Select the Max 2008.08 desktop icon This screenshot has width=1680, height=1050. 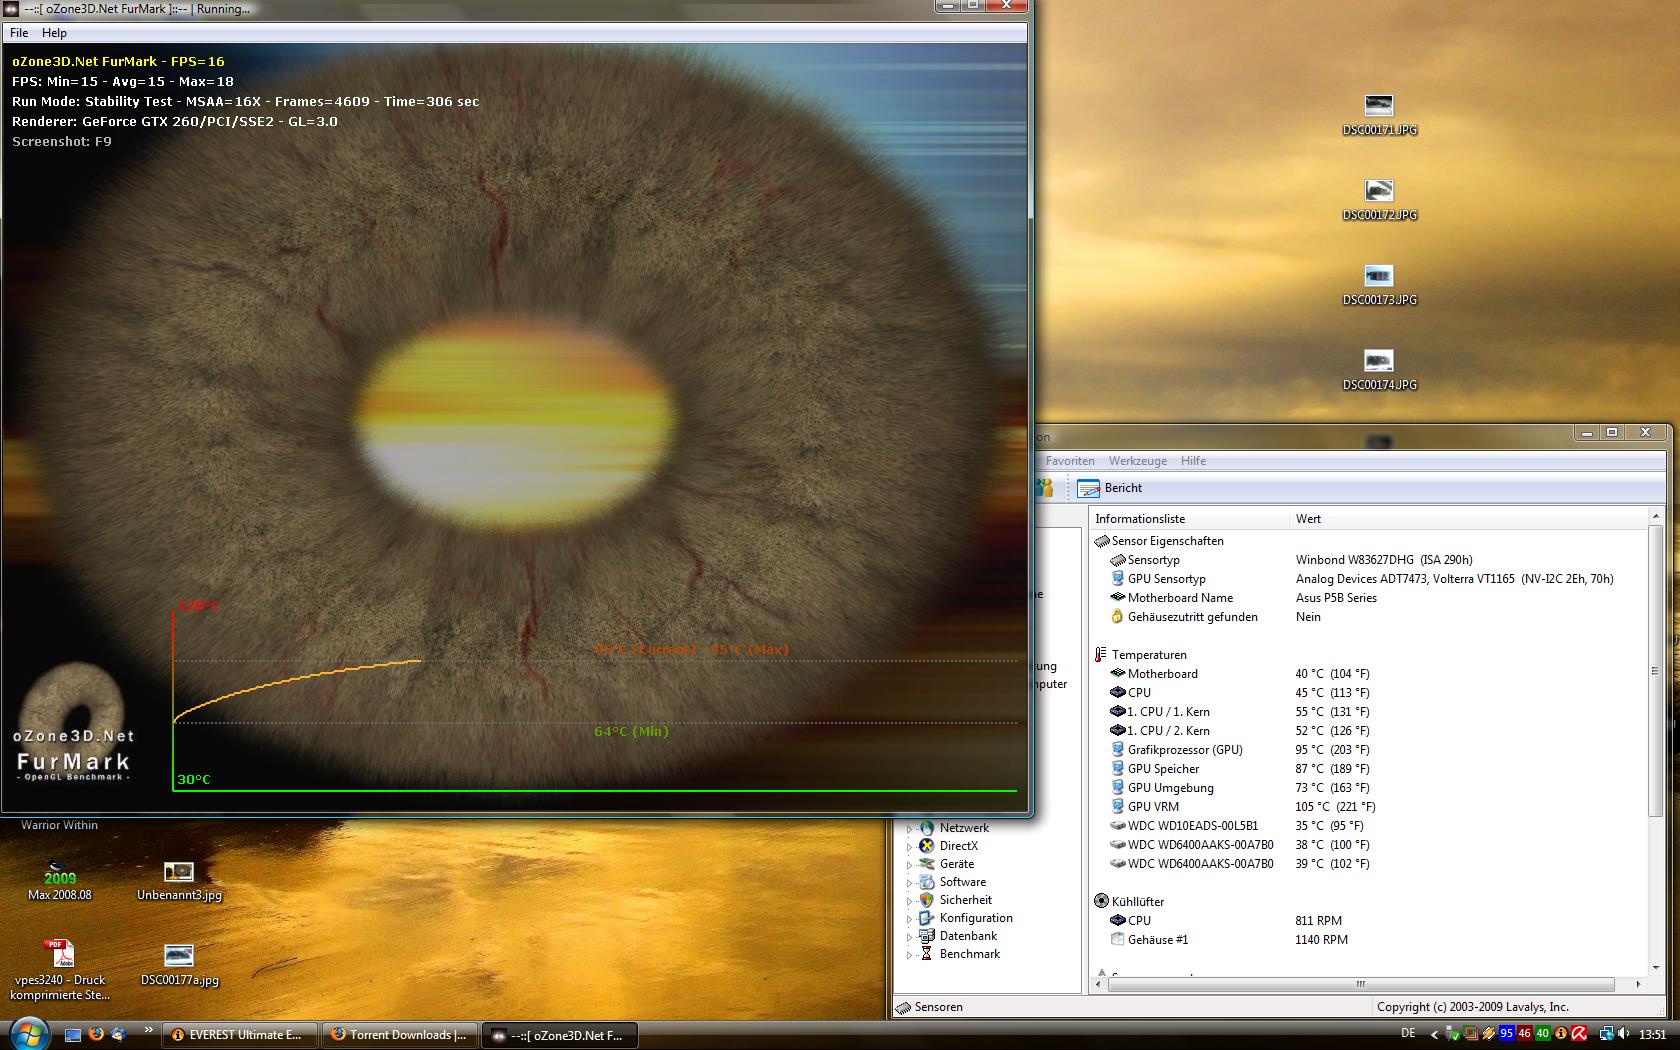[60, 880]
